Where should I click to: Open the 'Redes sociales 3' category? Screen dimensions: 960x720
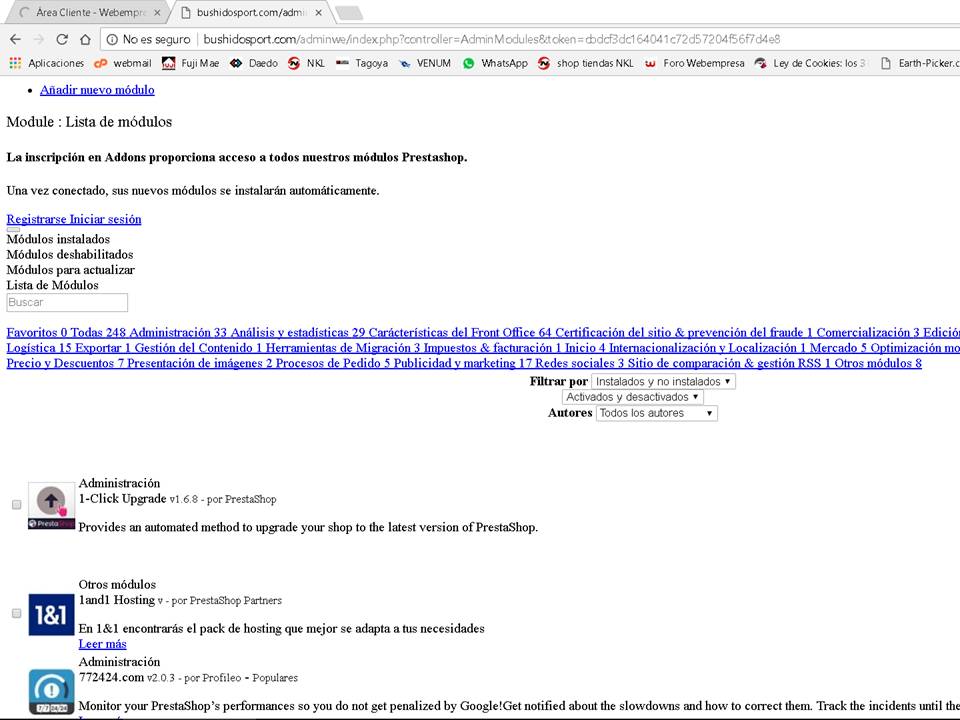point(580,363)
